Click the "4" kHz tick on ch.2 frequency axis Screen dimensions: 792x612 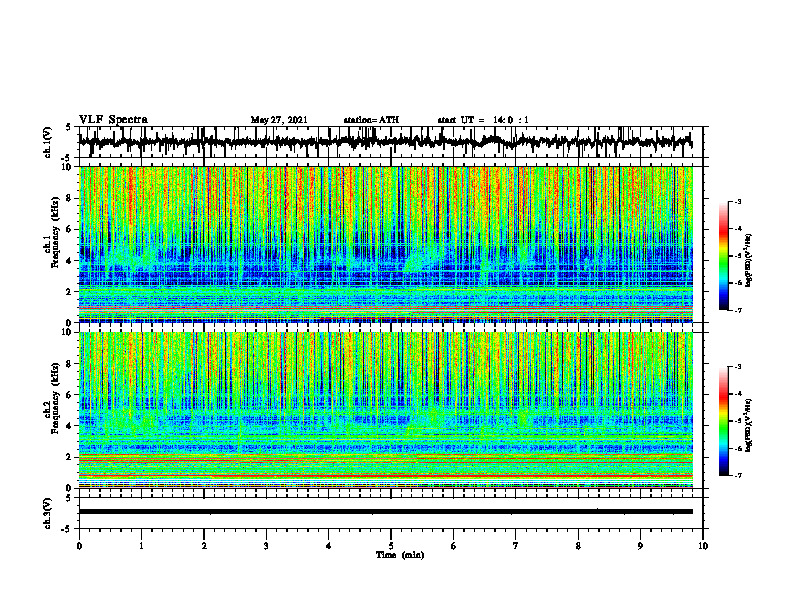(x=70, y=426)
